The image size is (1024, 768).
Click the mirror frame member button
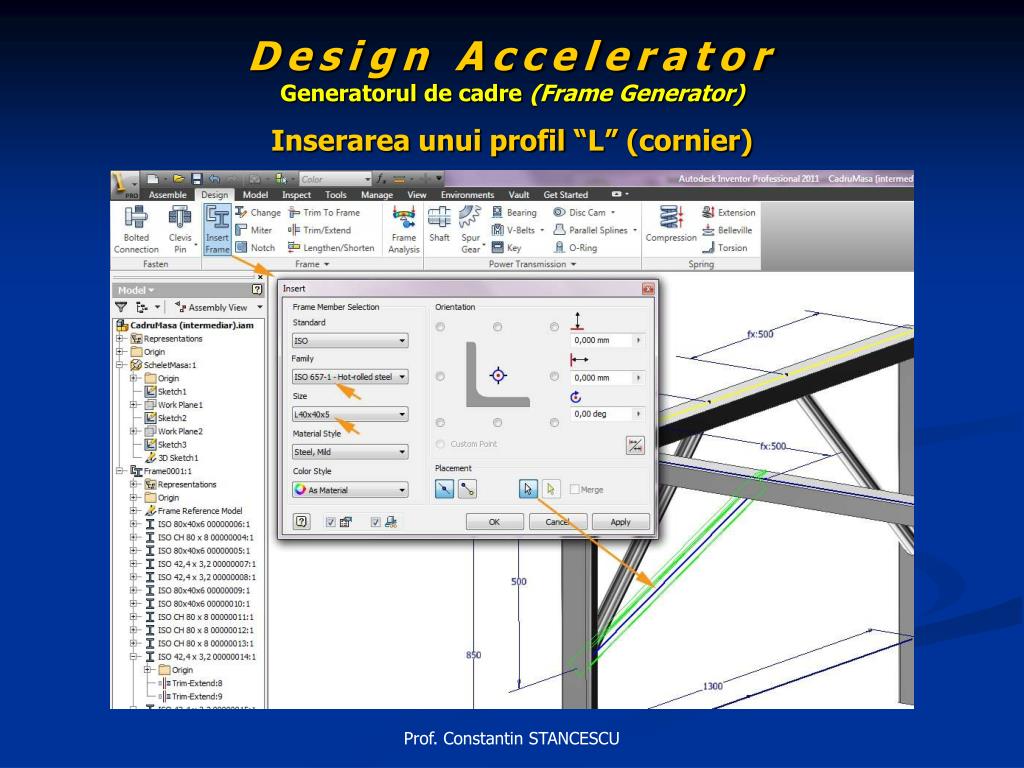635,445
